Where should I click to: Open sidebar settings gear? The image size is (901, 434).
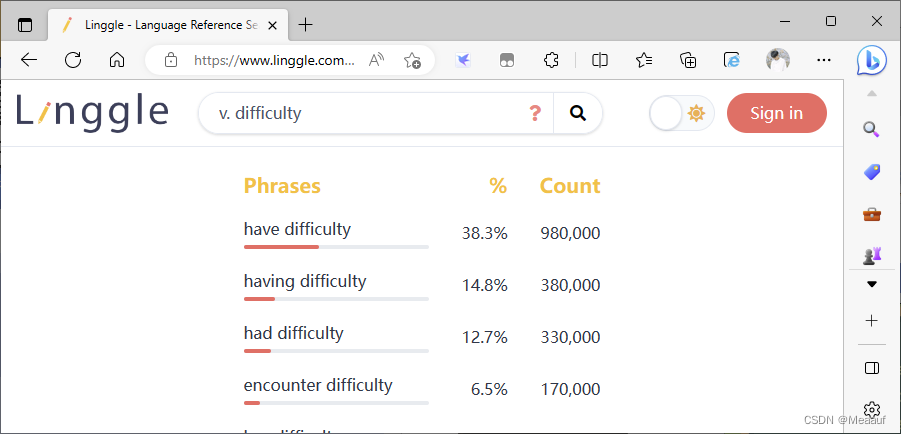872,410
